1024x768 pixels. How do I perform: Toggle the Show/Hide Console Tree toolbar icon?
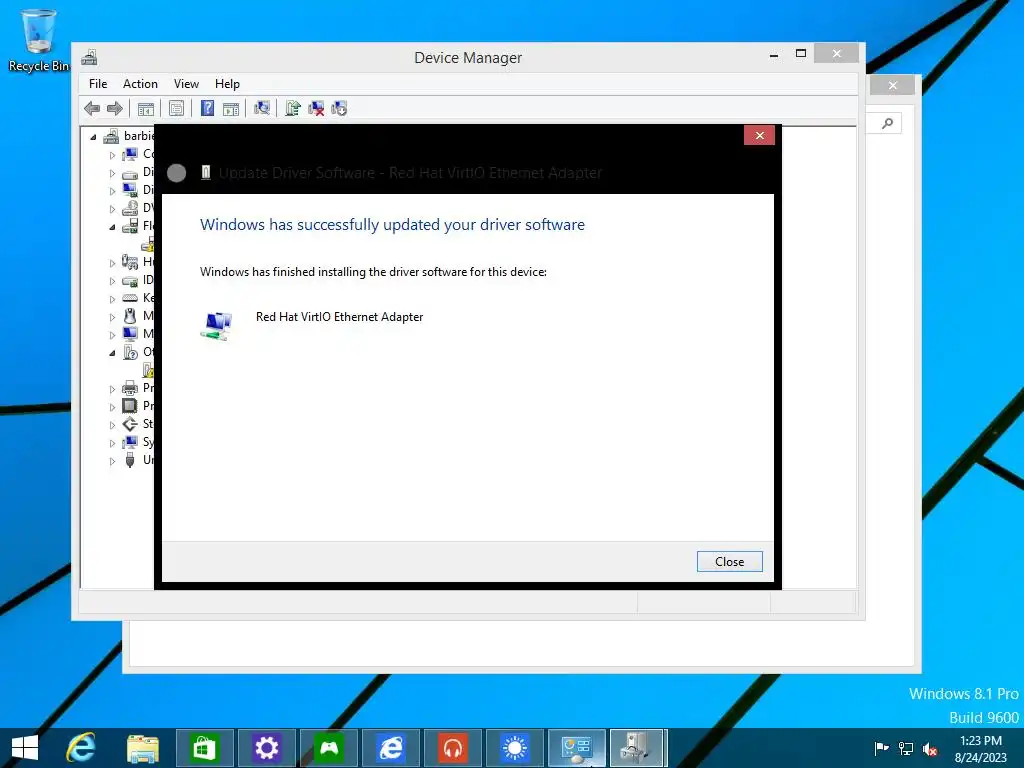pyautogui.click(x=146, y=108)
